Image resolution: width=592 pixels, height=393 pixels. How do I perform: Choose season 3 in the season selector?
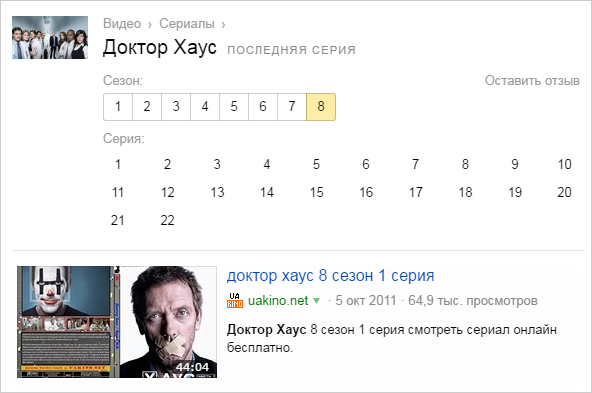tap(176, 107)
